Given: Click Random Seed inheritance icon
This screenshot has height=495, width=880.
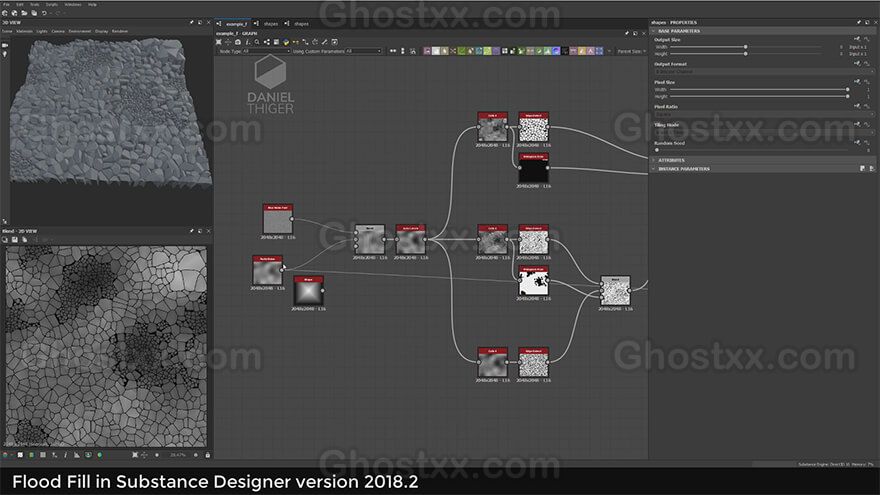Looking at the screenshot, I should tap(857, 143).
